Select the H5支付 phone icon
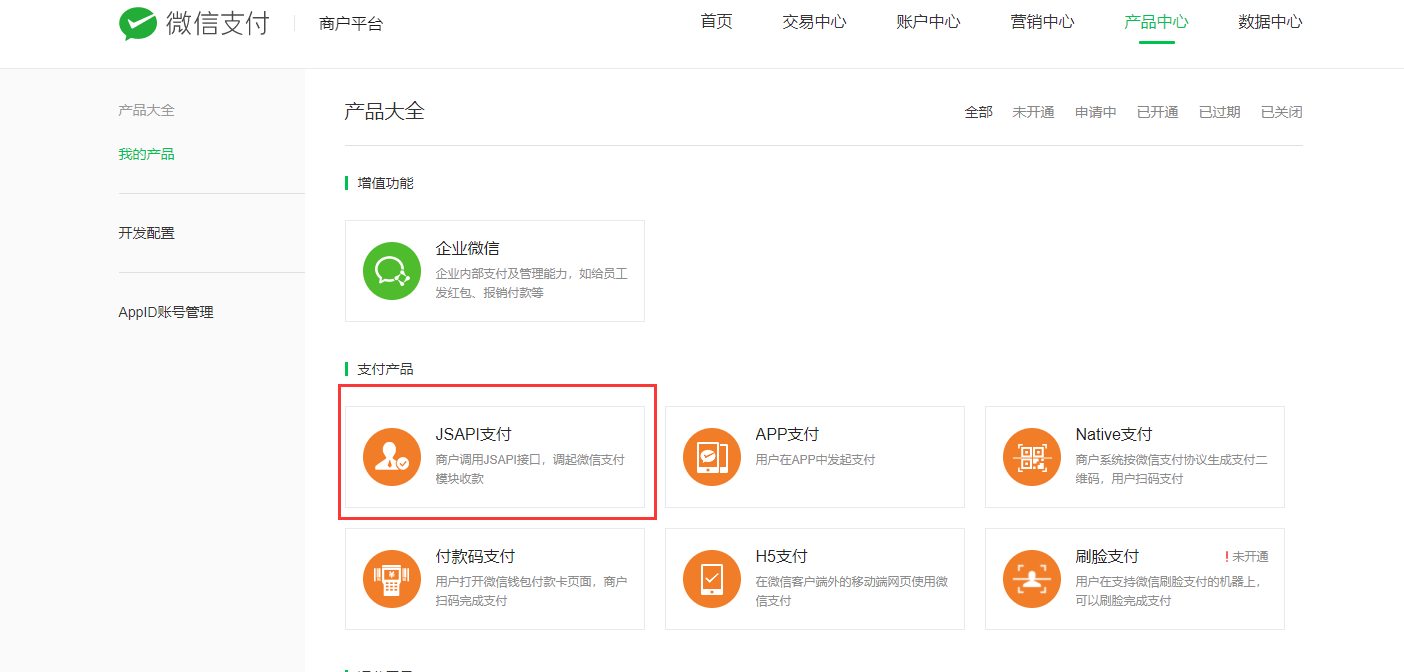The image size is (1404, 672). point(712,579)
